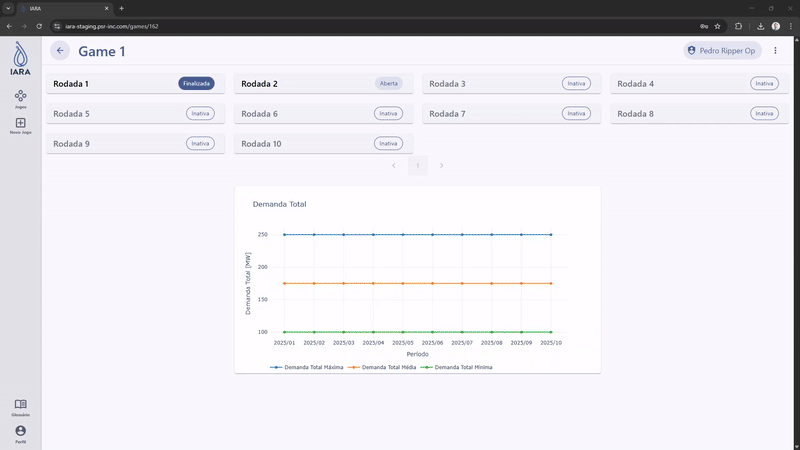Select page 1 in the pagination

point(417,165)
